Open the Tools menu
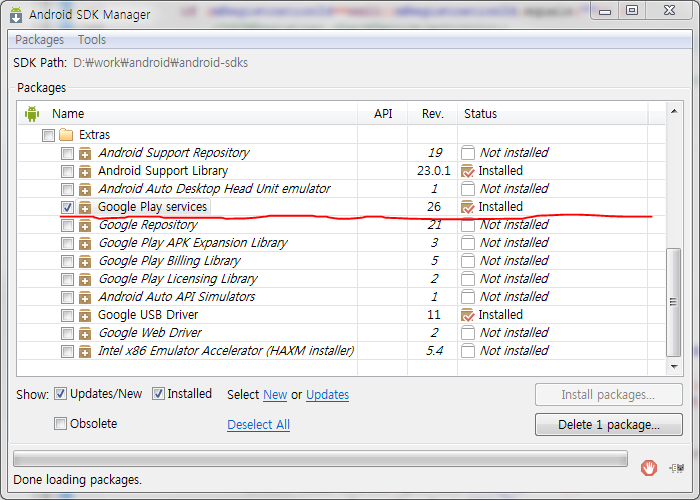 click(x=92, y=40)
